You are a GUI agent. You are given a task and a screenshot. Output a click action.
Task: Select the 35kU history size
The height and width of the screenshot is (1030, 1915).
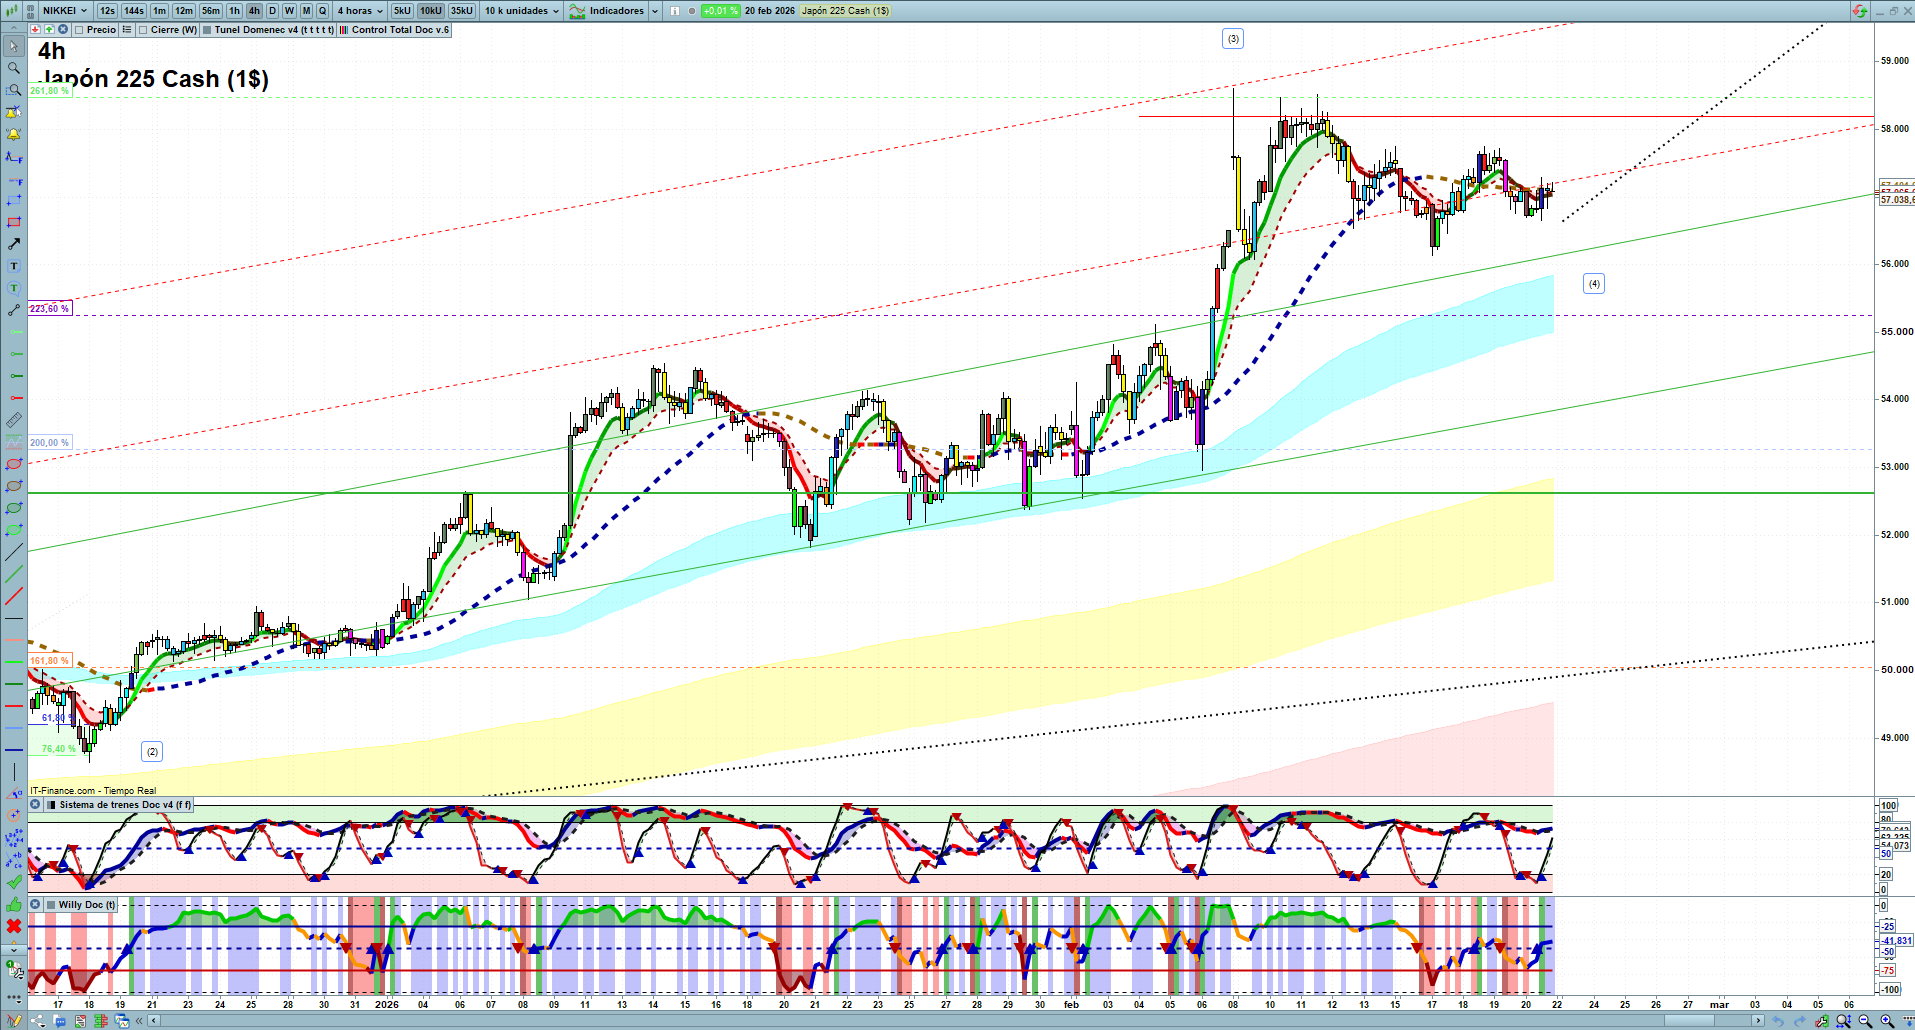click(x=462, y=11)
